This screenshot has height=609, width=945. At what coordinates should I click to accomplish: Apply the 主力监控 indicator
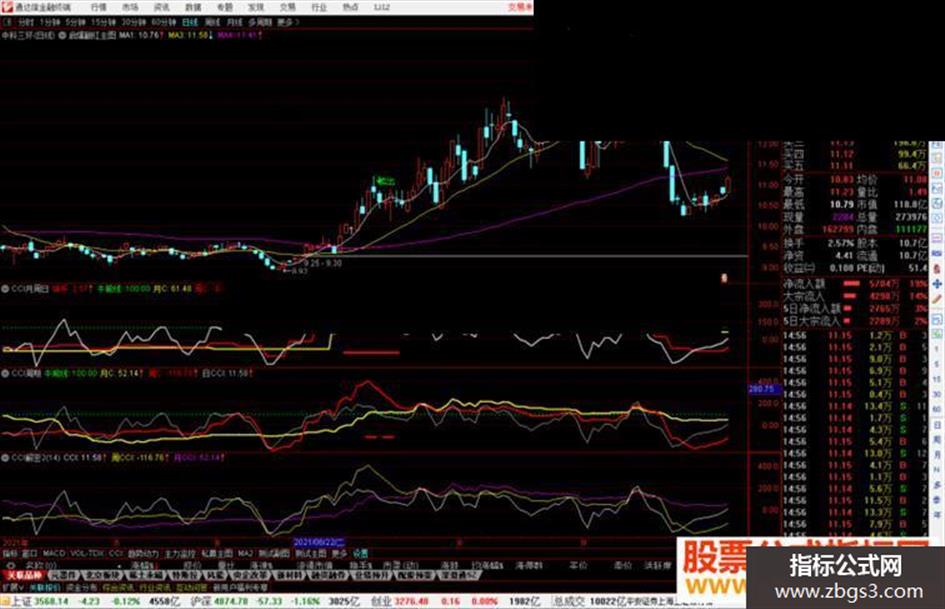pyautogui.click(x=180, y=553)
